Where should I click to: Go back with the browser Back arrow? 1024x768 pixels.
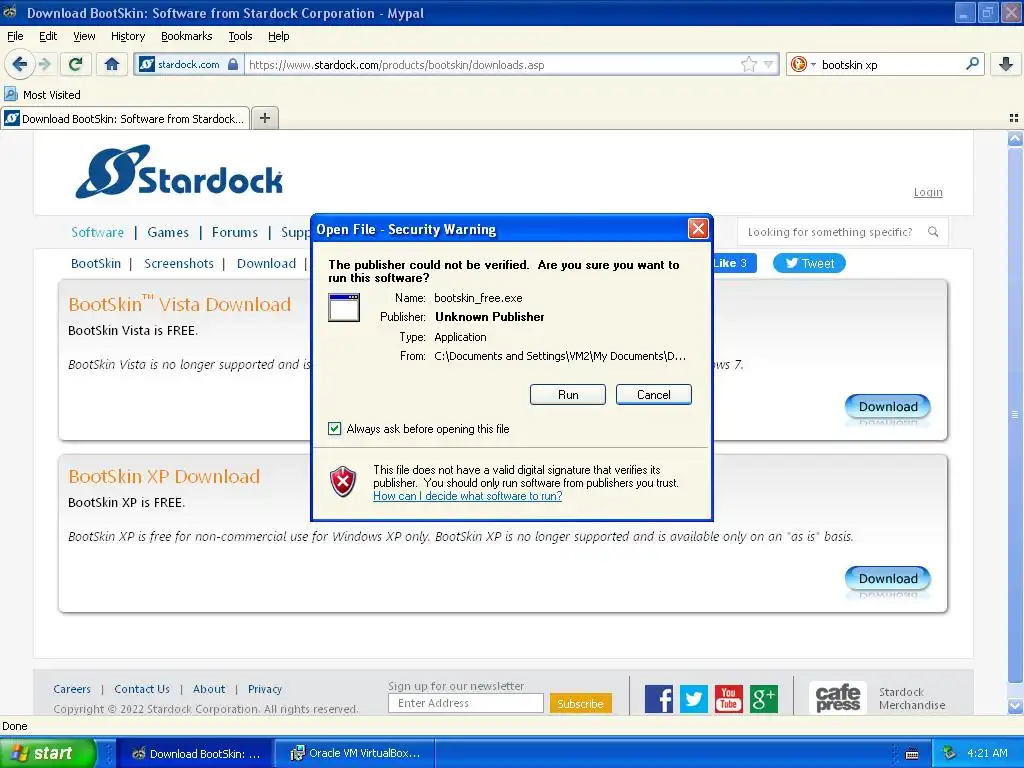(20, 64)
